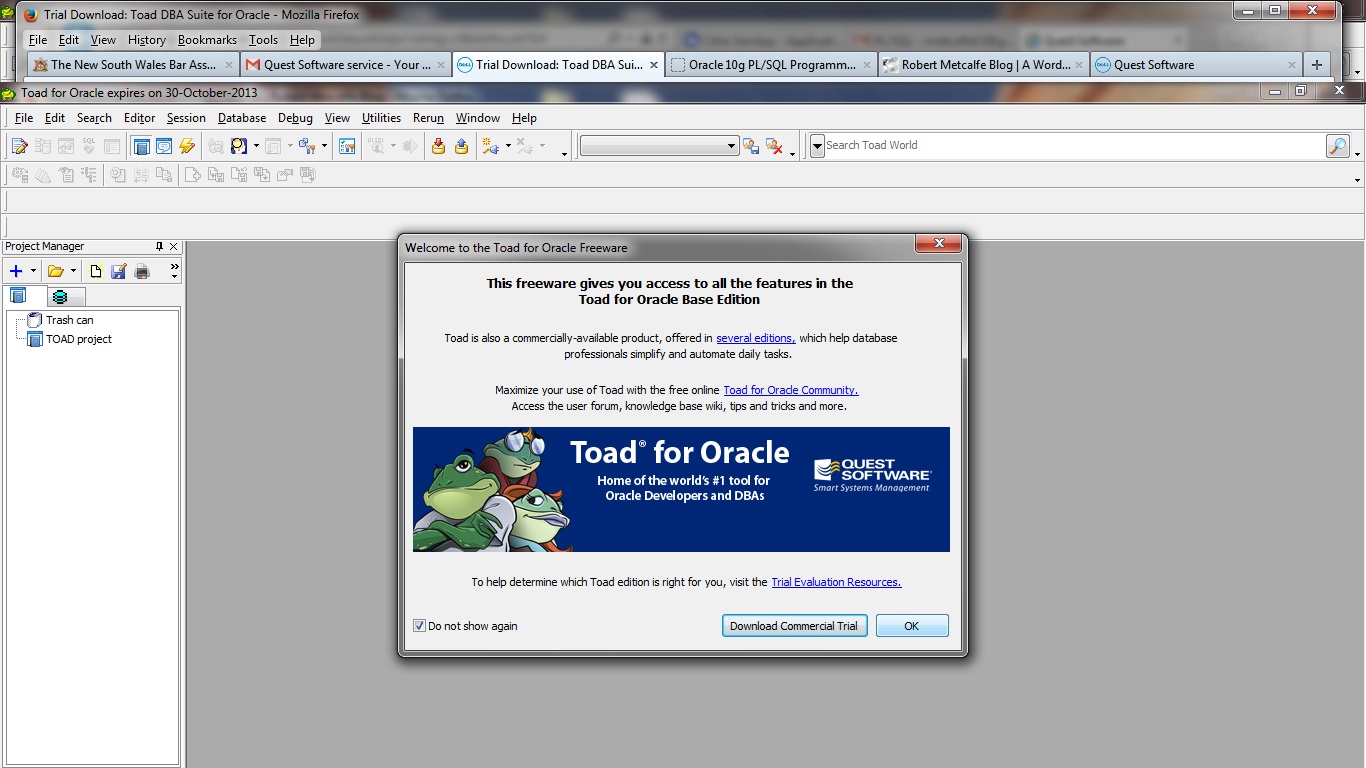The image size is (1366, 768).
Task: Click the Toad for Oracle banner image
Action: 681,490
